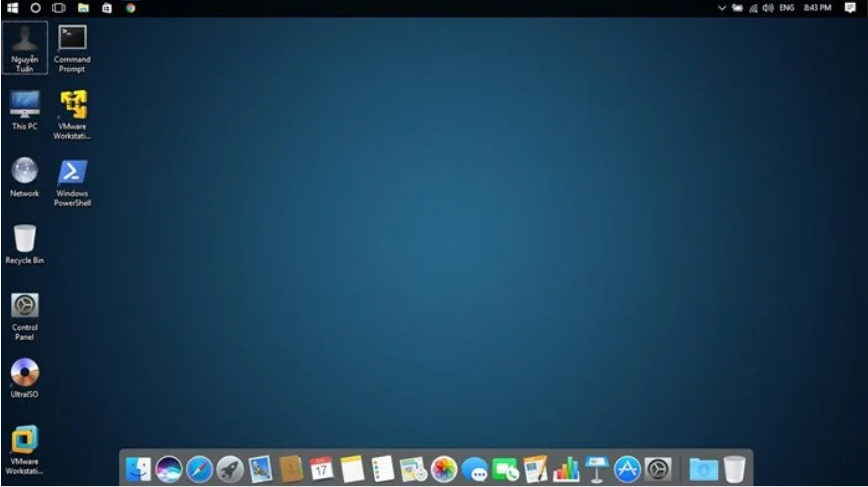Expand hidden system tray icons chevron

(722, 8)
